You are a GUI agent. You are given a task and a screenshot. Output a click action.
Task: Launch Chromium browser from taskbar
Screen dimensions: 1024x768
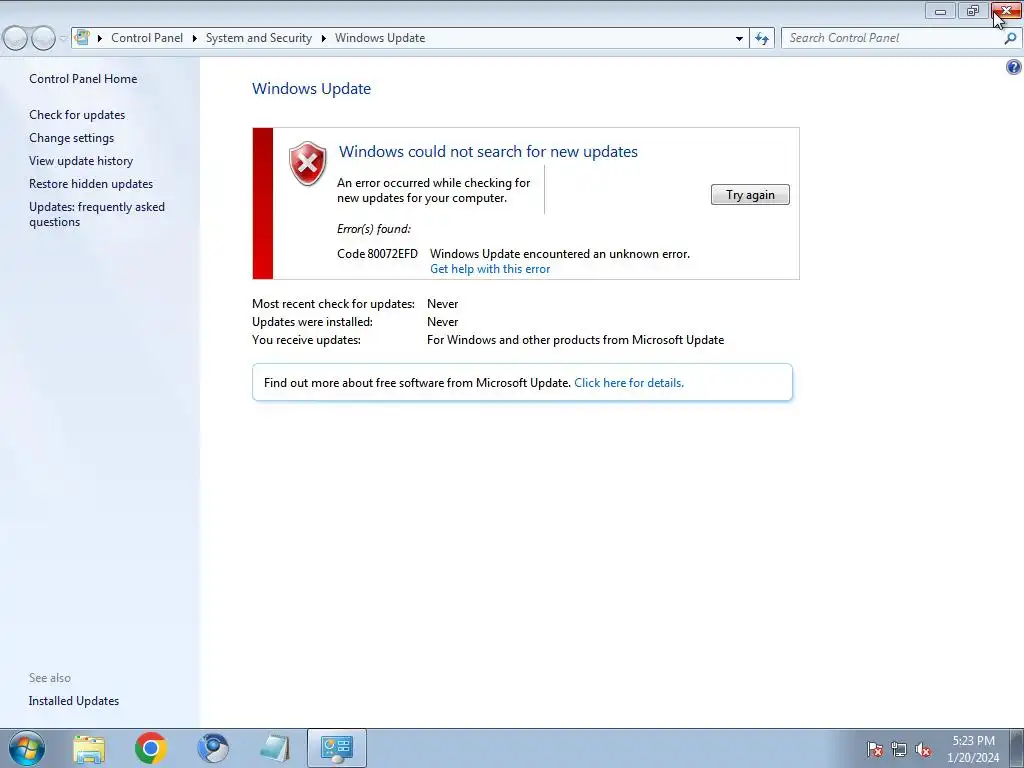pyautogui.click(x=213, y=748)
